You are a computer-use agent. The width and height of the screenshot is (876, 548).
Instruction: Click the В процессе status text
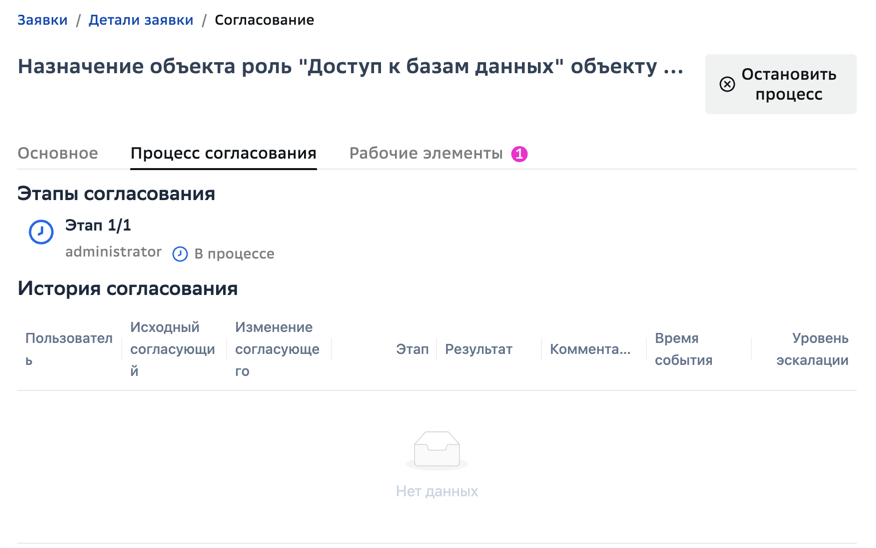pos(234,254)
